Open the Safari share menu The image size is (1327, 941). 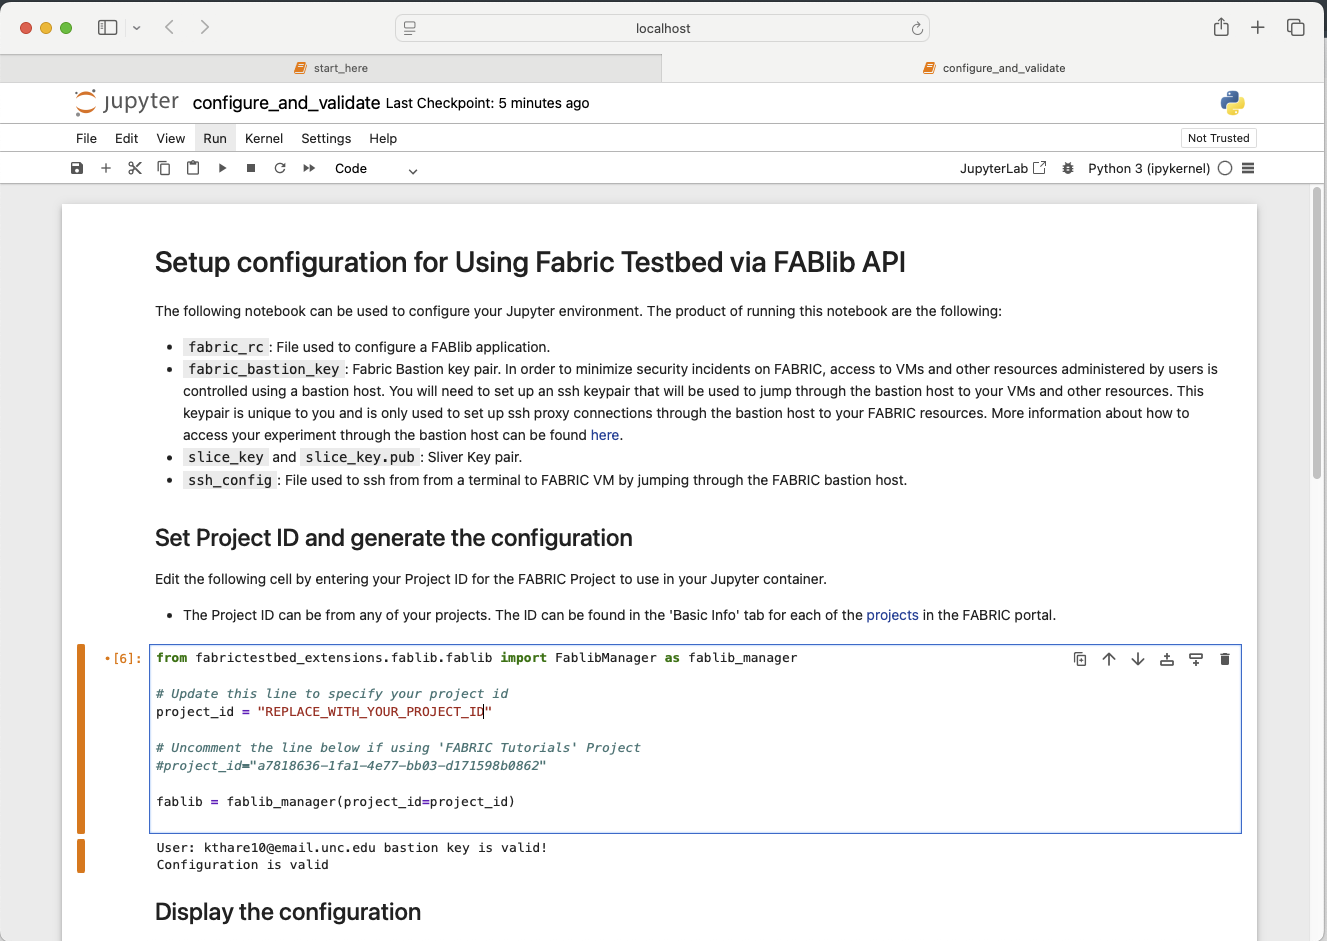pos(1221,27)
